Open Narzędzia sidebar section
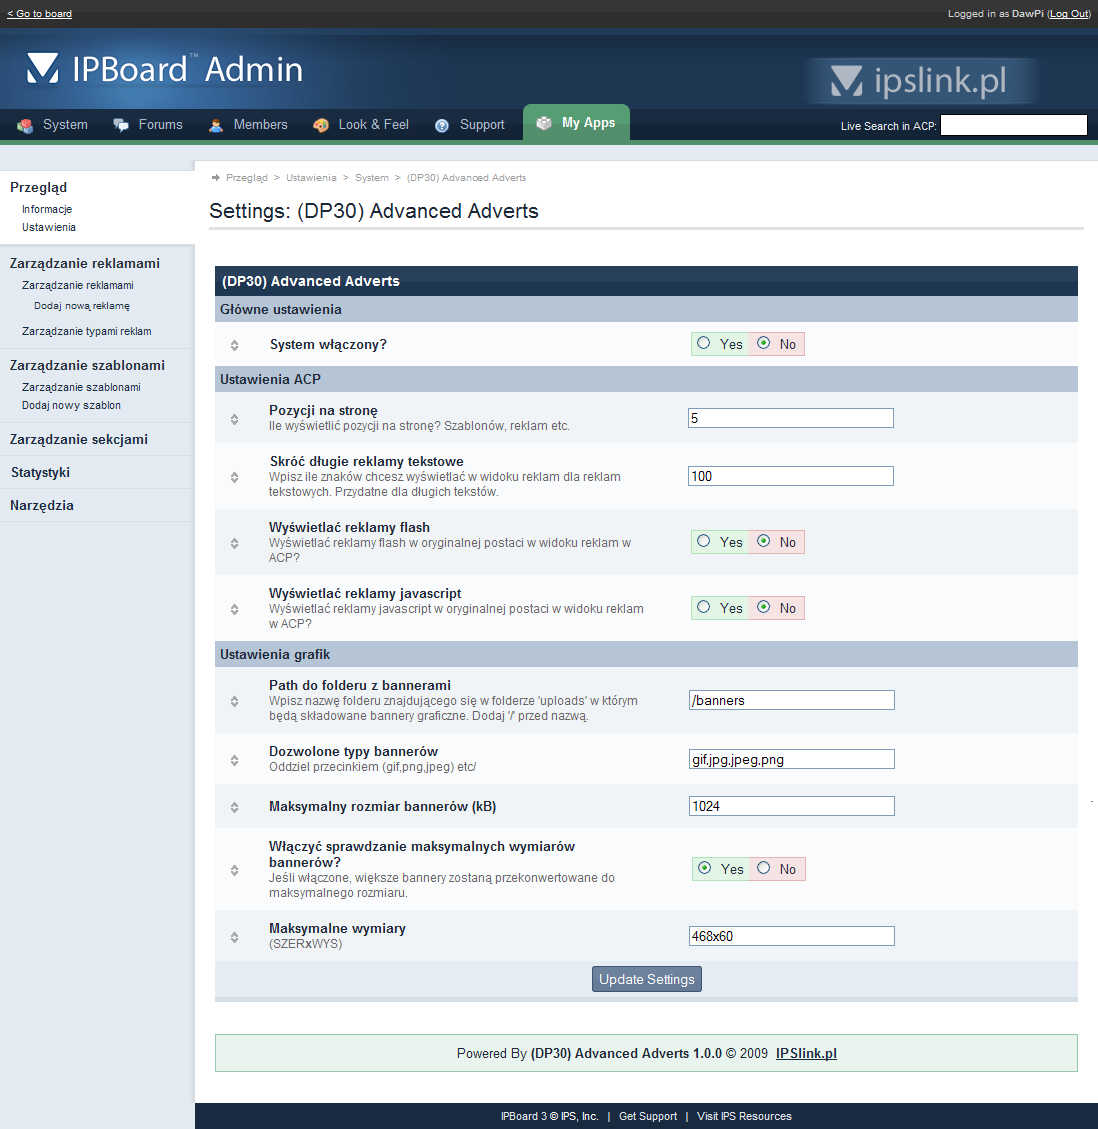The height and width of the screenshot is (1129, 1098). [42, 505]
